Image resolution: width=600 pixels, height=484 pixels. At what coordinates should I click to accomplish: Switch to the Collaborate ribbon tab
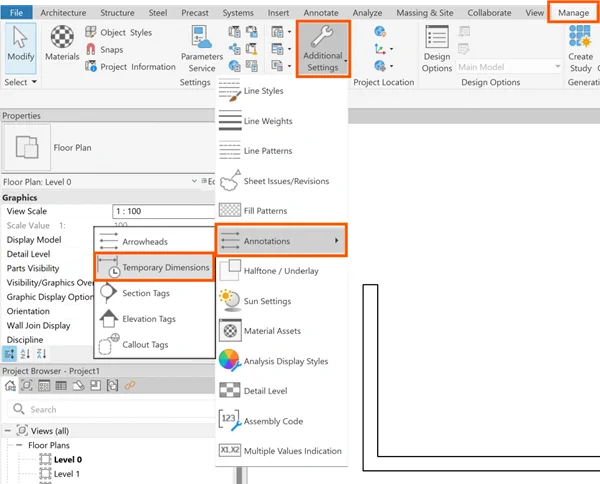click(x=489, y=13)
